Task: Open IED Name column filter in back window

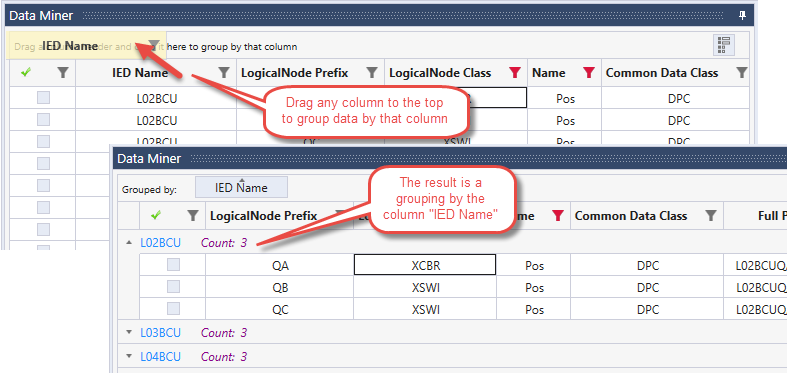Action: [225, 73]
